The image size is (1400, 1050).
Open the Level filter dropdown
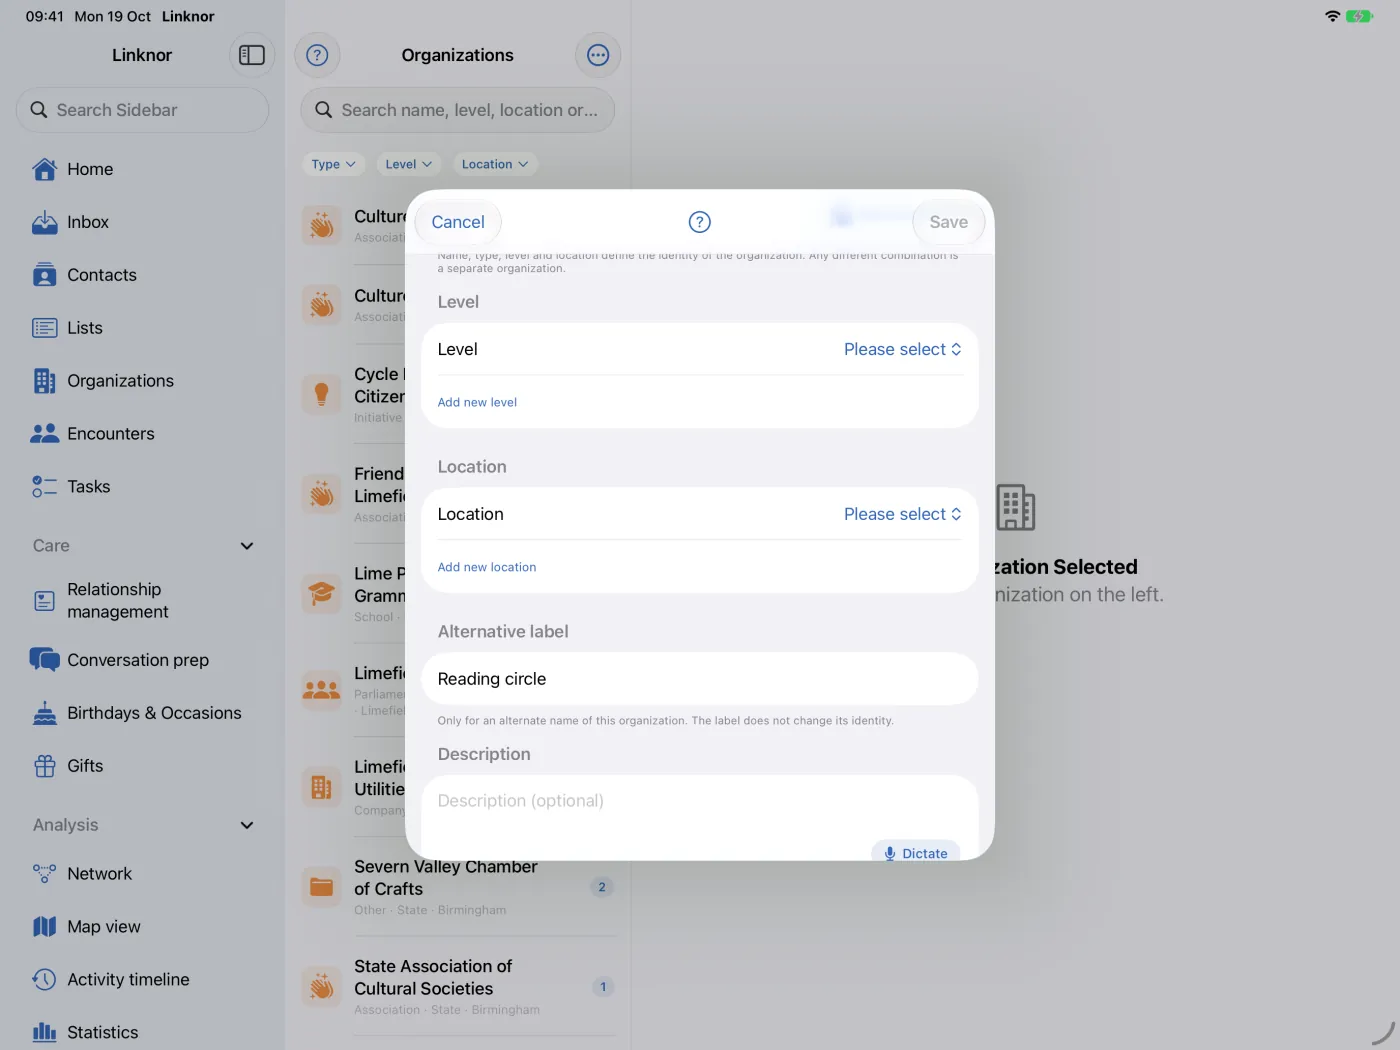(408, 164)
